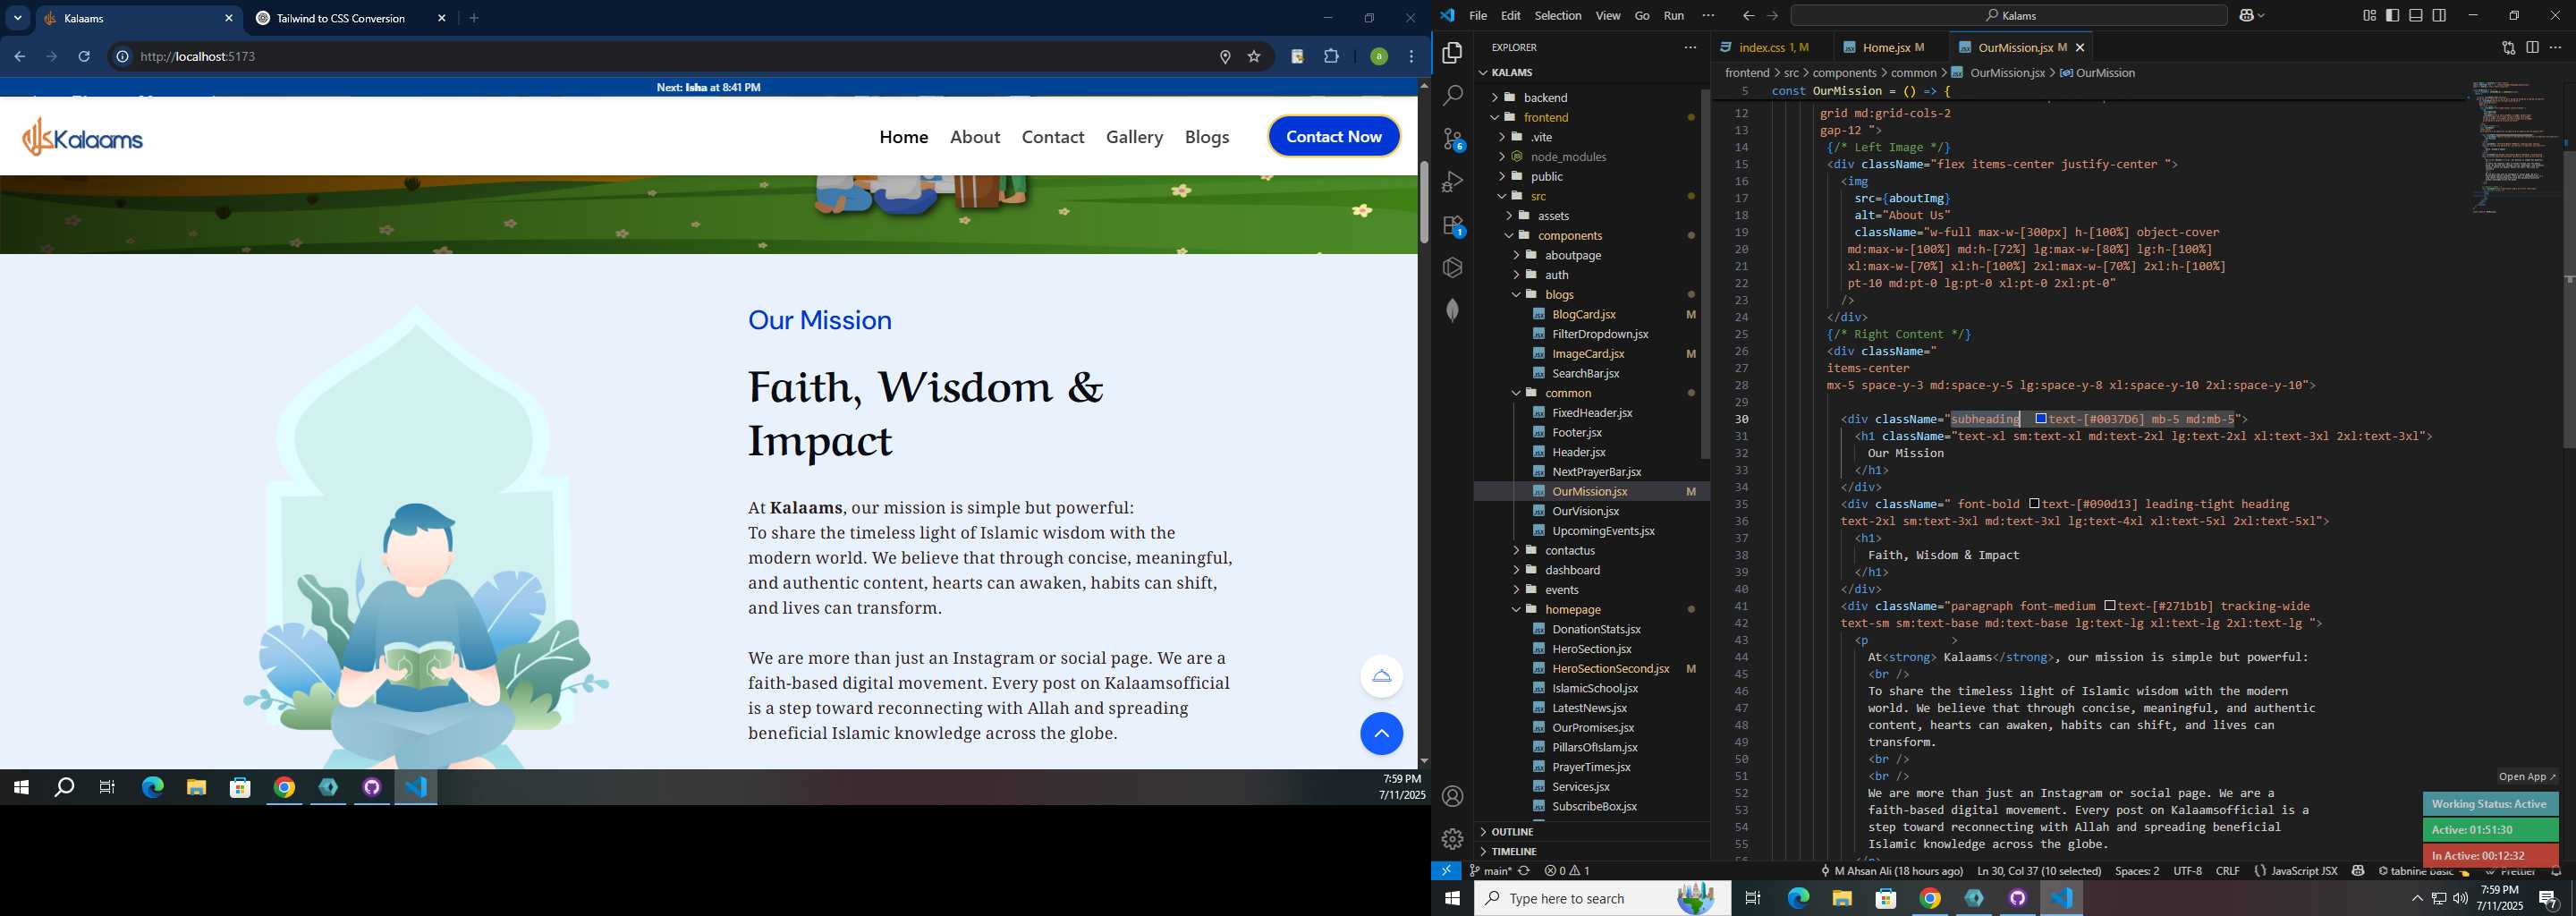The image size is (2576, 916).
Task: Open the Chrome tab search dropdown arrow
Action: coord(17,18)
